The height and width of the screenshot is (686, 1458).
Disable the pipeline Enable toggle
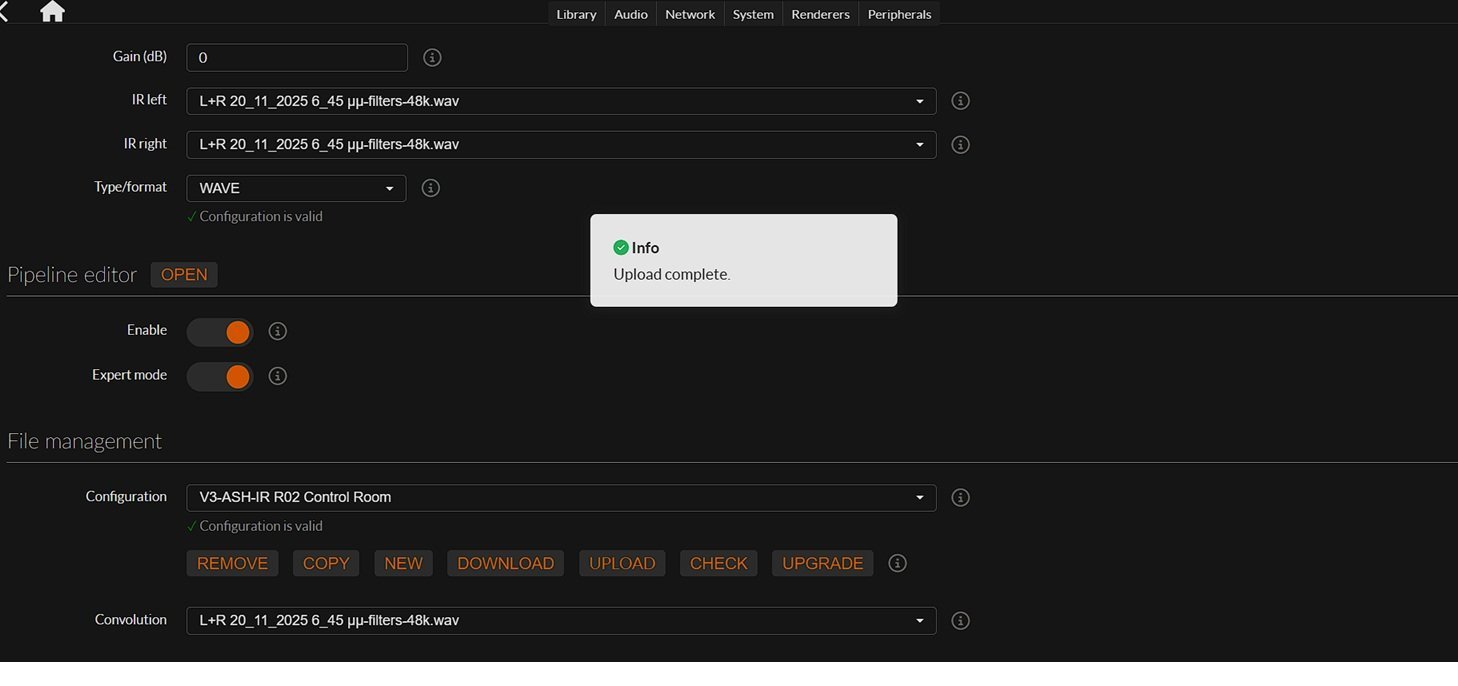[x=220, y=332]
